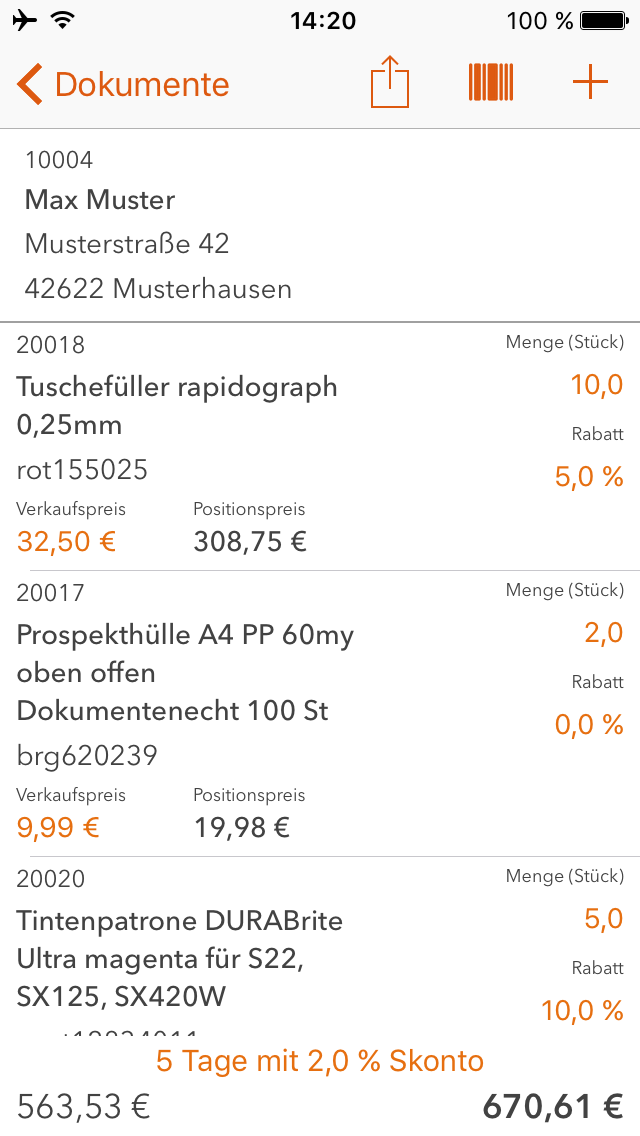Select the barcode scanner icon
640x1136 pixels.
[490, 83]
